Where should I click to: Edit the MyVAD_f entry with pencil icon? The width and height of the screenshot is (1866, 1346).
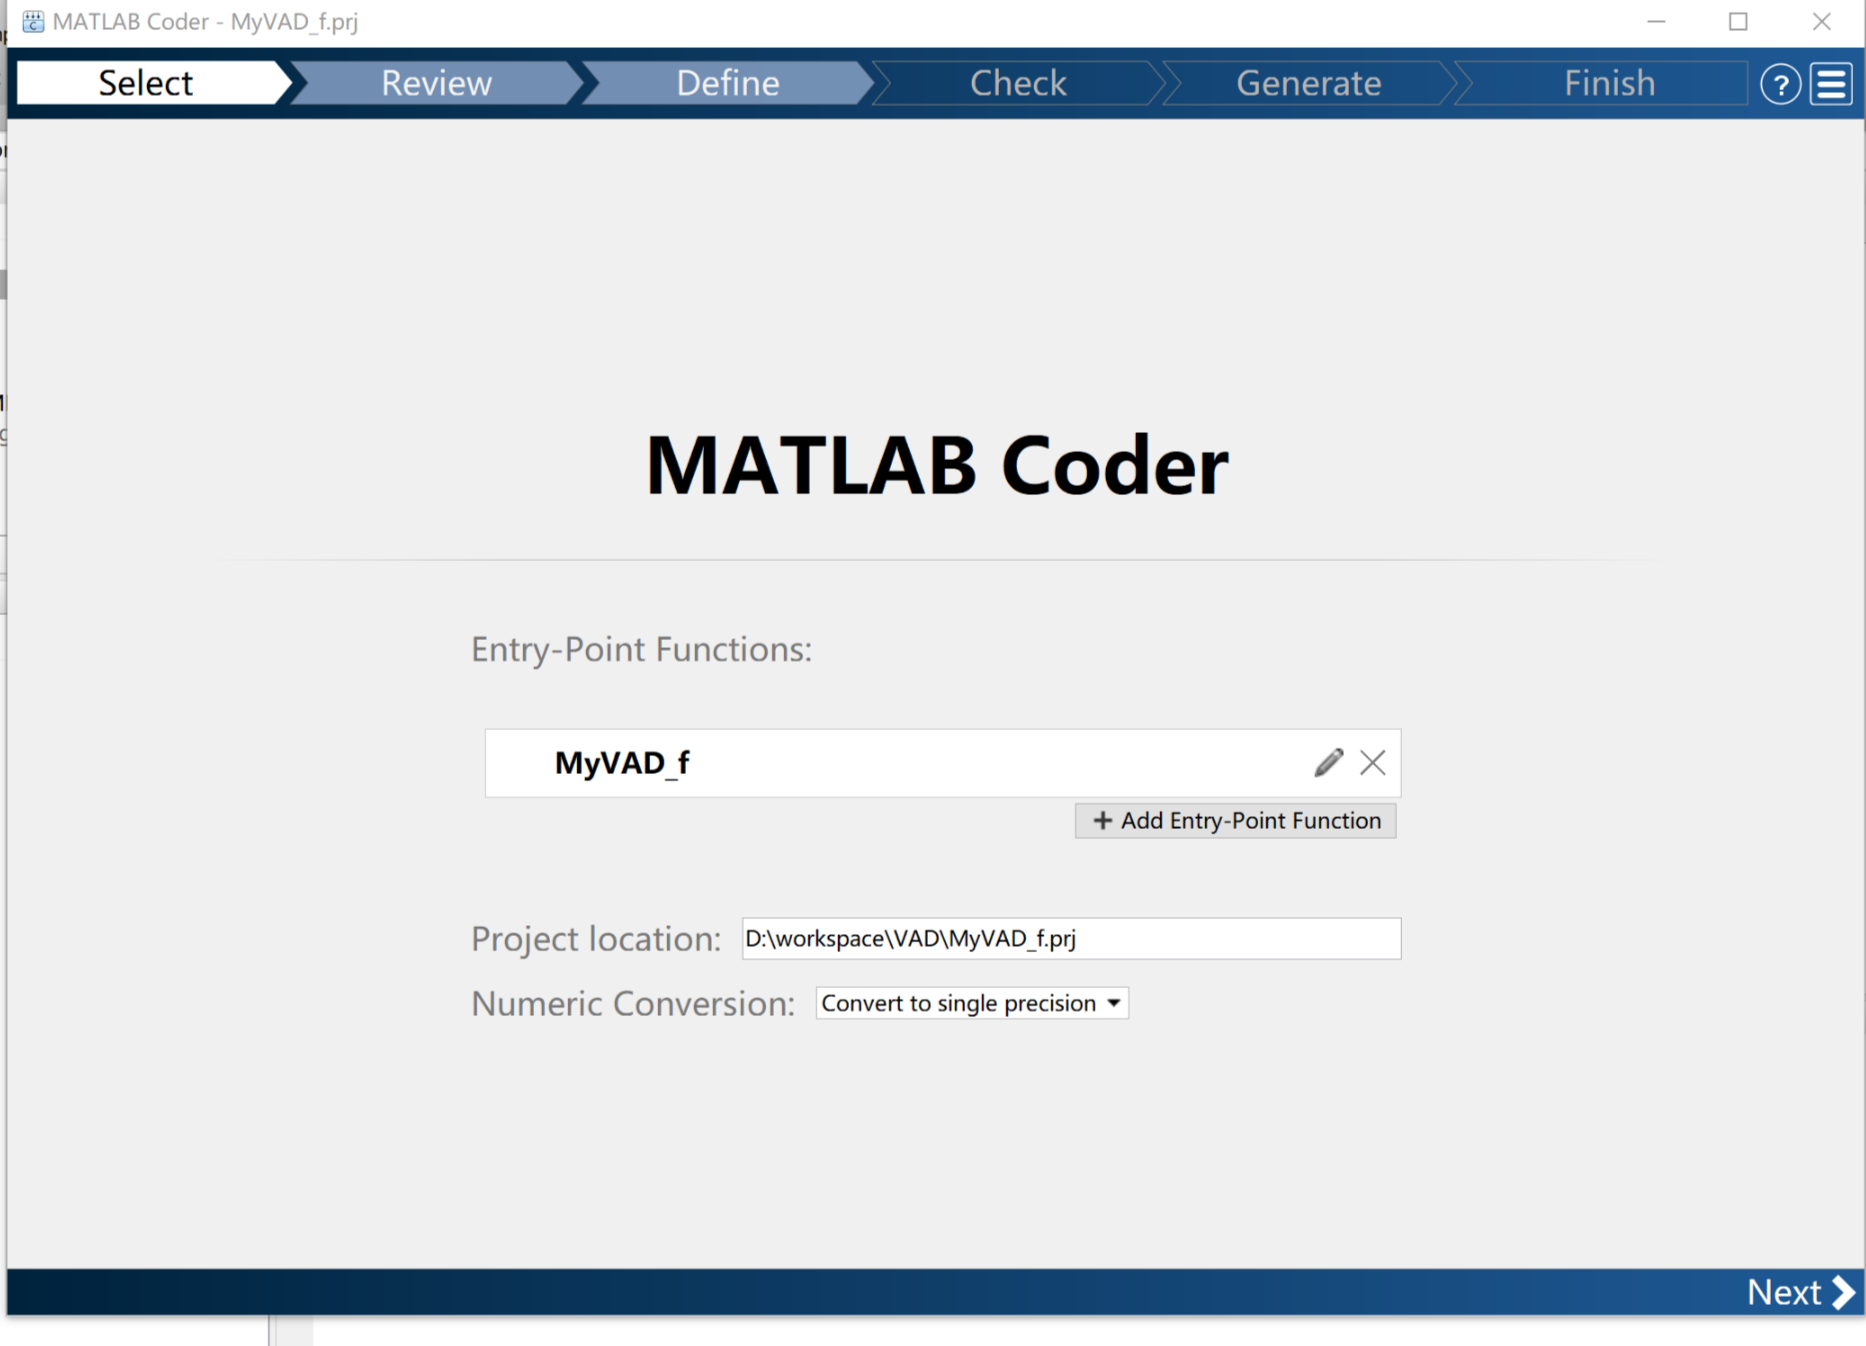pyautogui.click(x=1328, y=763)
